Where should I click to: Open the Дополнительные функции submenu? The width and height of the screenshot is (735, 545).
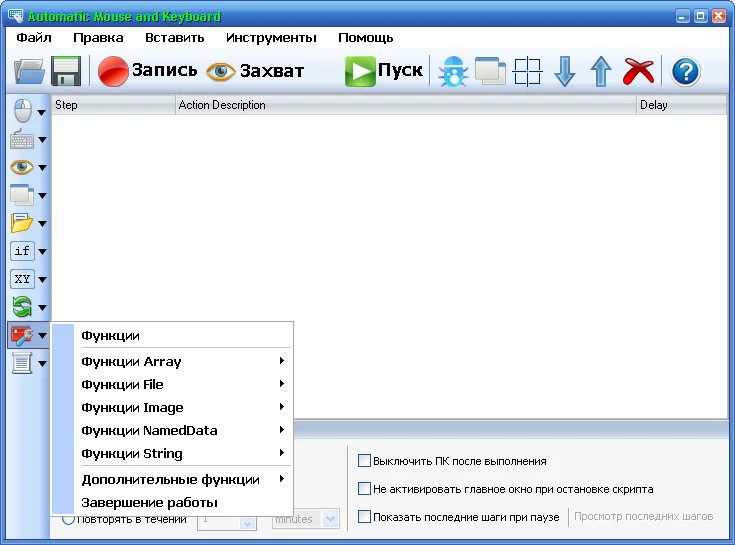click(x=172, y=479)
